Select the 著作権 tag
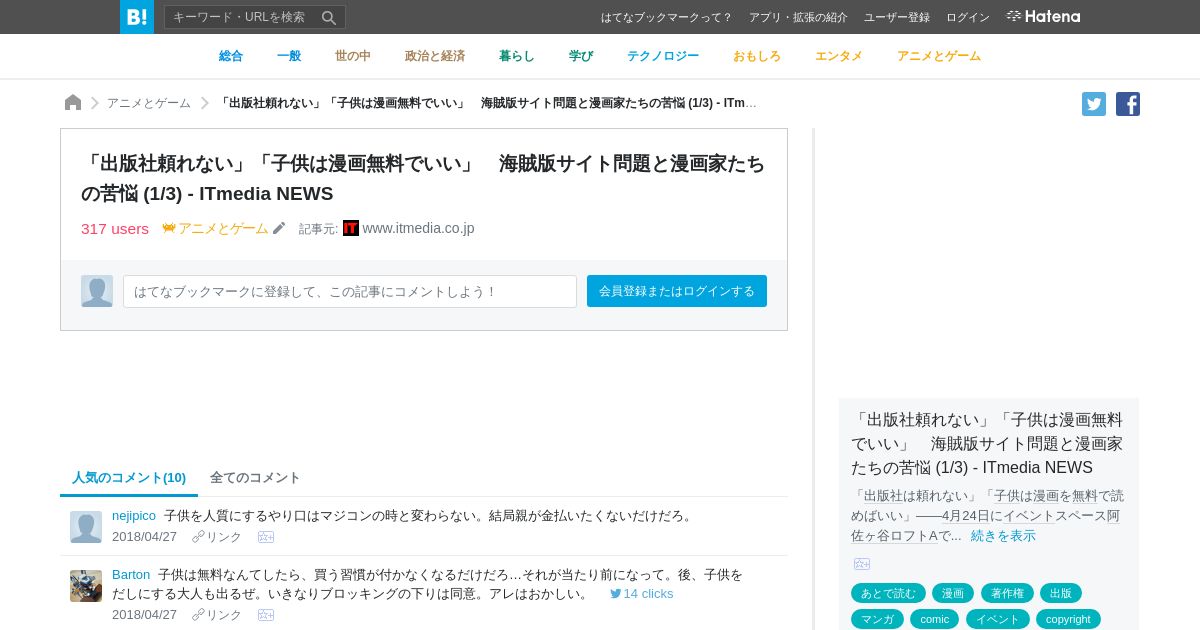Viewport: 1200px width, 630px height. [x=1007, y=593]
